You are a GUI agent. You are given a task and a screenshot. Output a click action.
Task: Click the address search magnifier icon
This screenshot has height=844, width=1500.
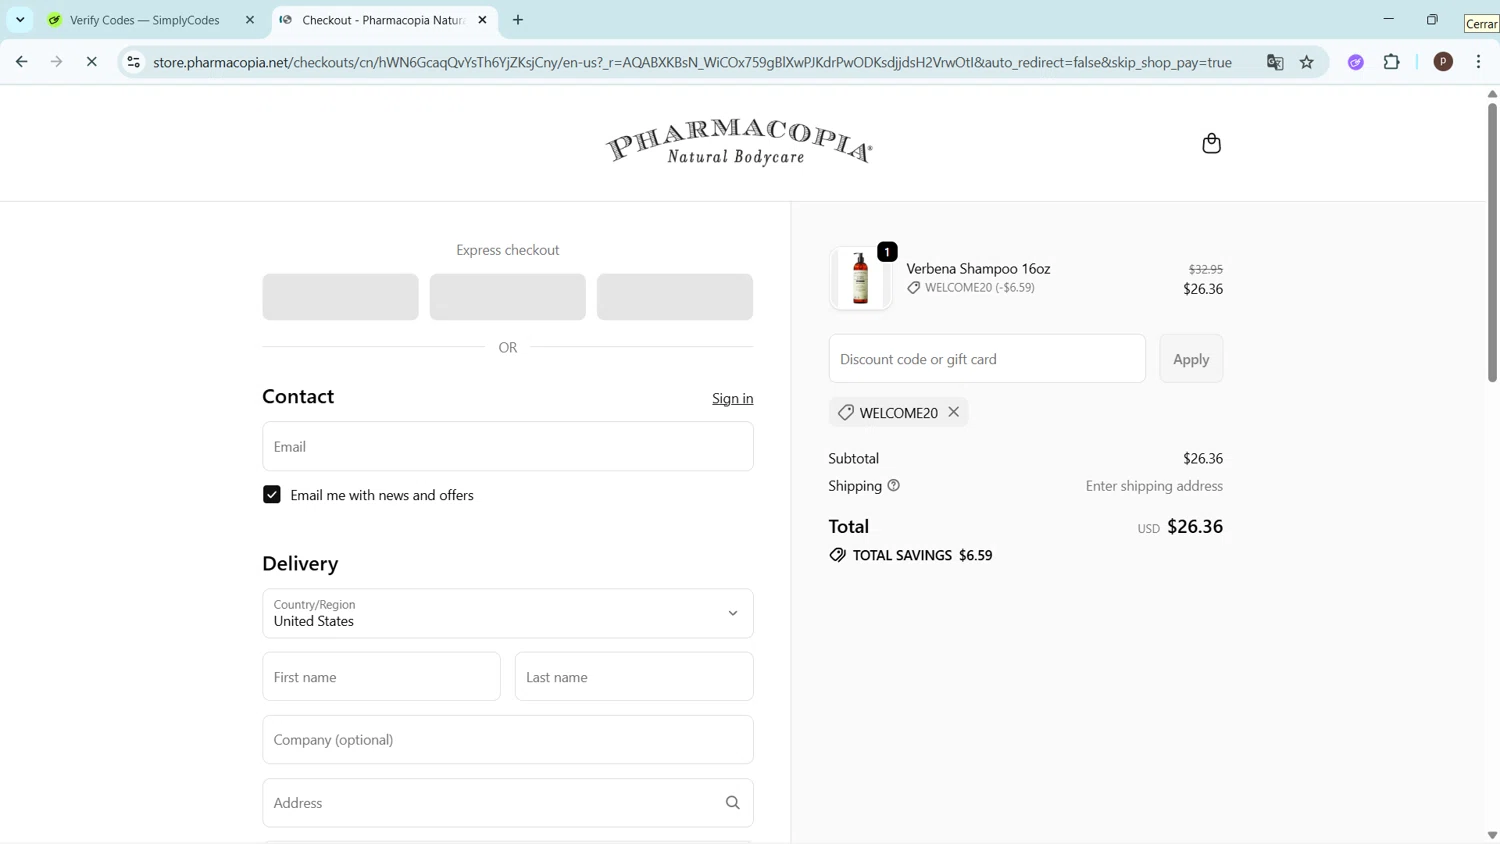coord(733,803)
